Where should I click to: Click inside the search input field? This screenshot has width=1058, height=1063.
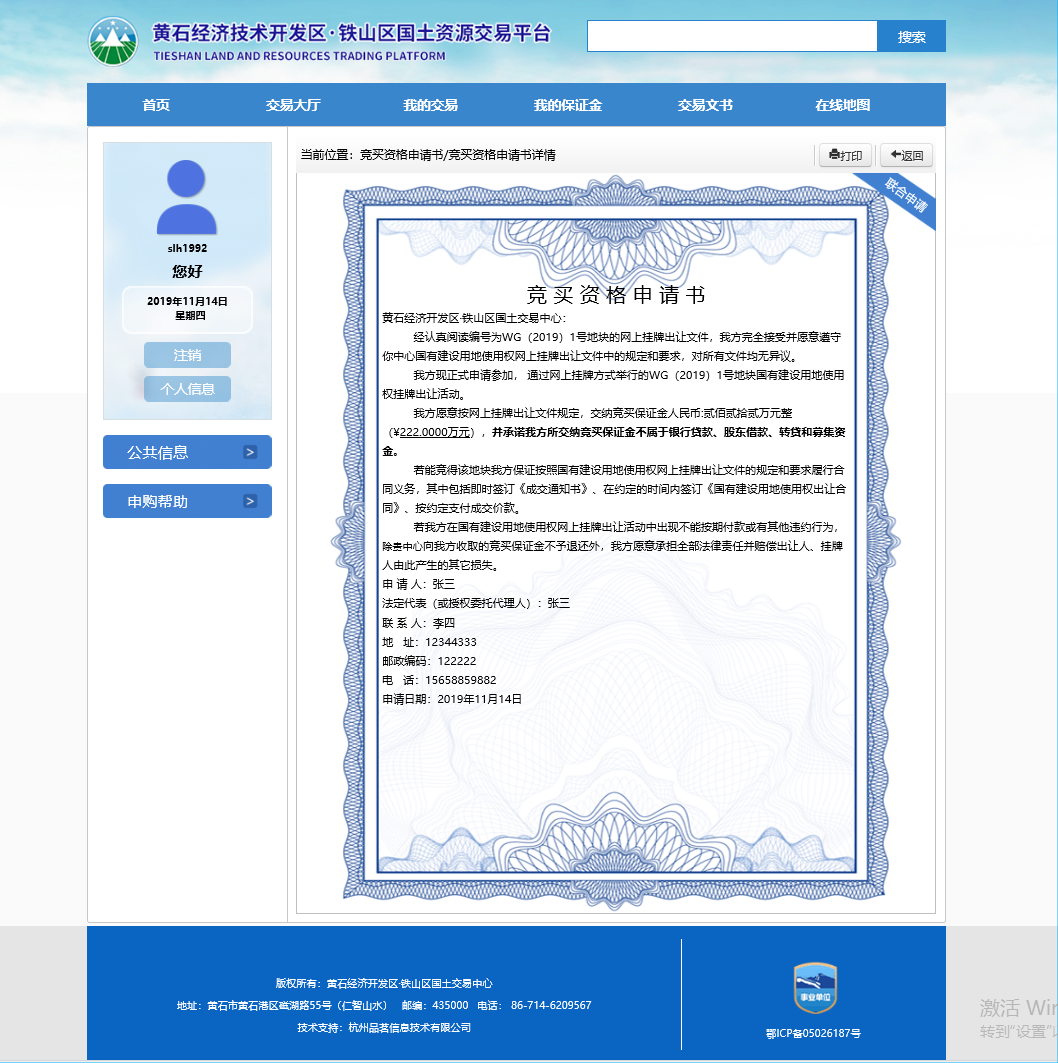(731, 37)
